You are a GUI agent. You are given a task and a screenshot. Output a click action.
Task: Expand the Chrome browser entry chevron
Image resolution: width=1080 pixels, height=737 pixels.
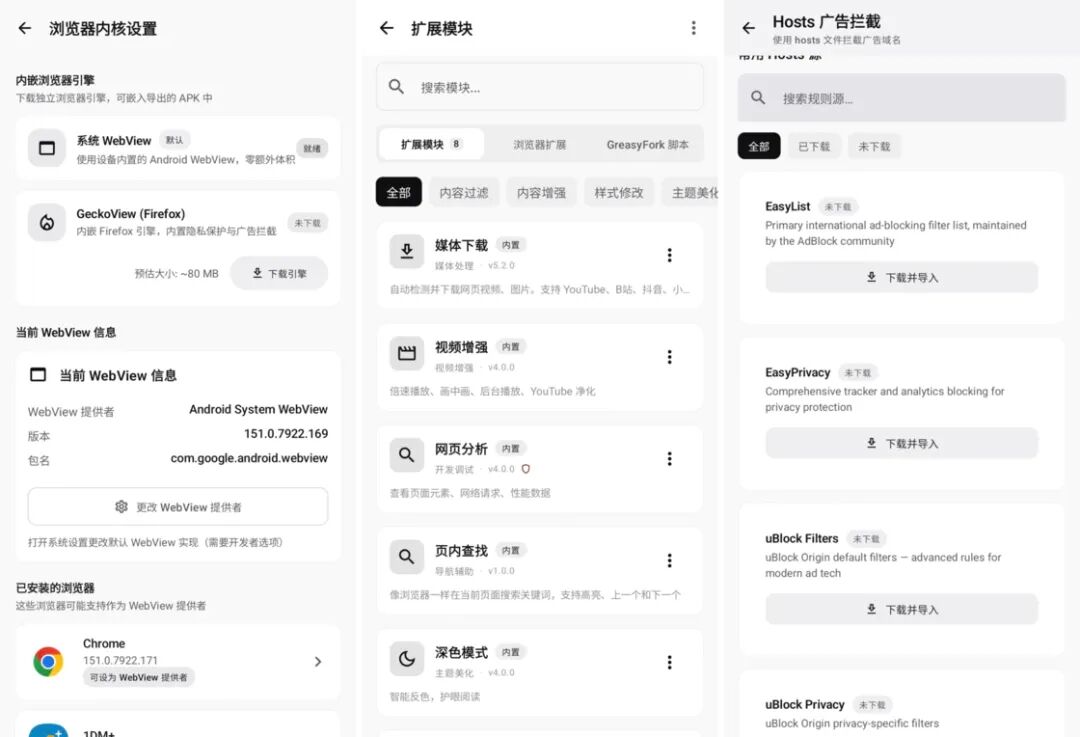(318, 661)
